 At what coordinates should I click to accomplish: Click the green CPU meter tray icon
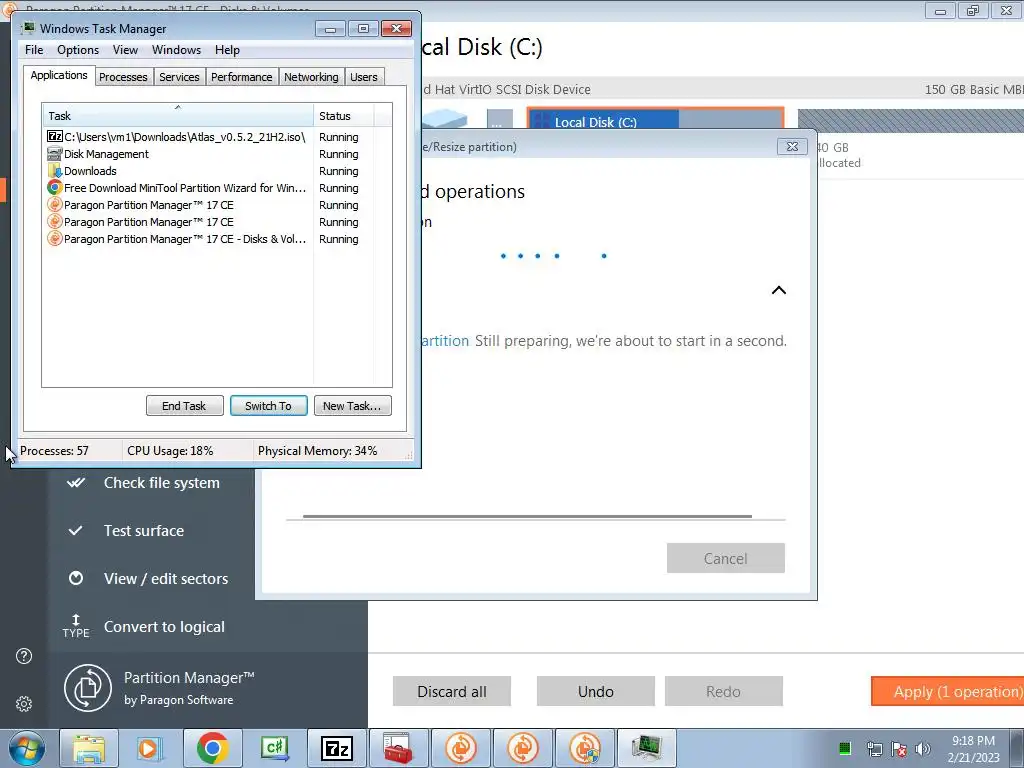(844, 748)
